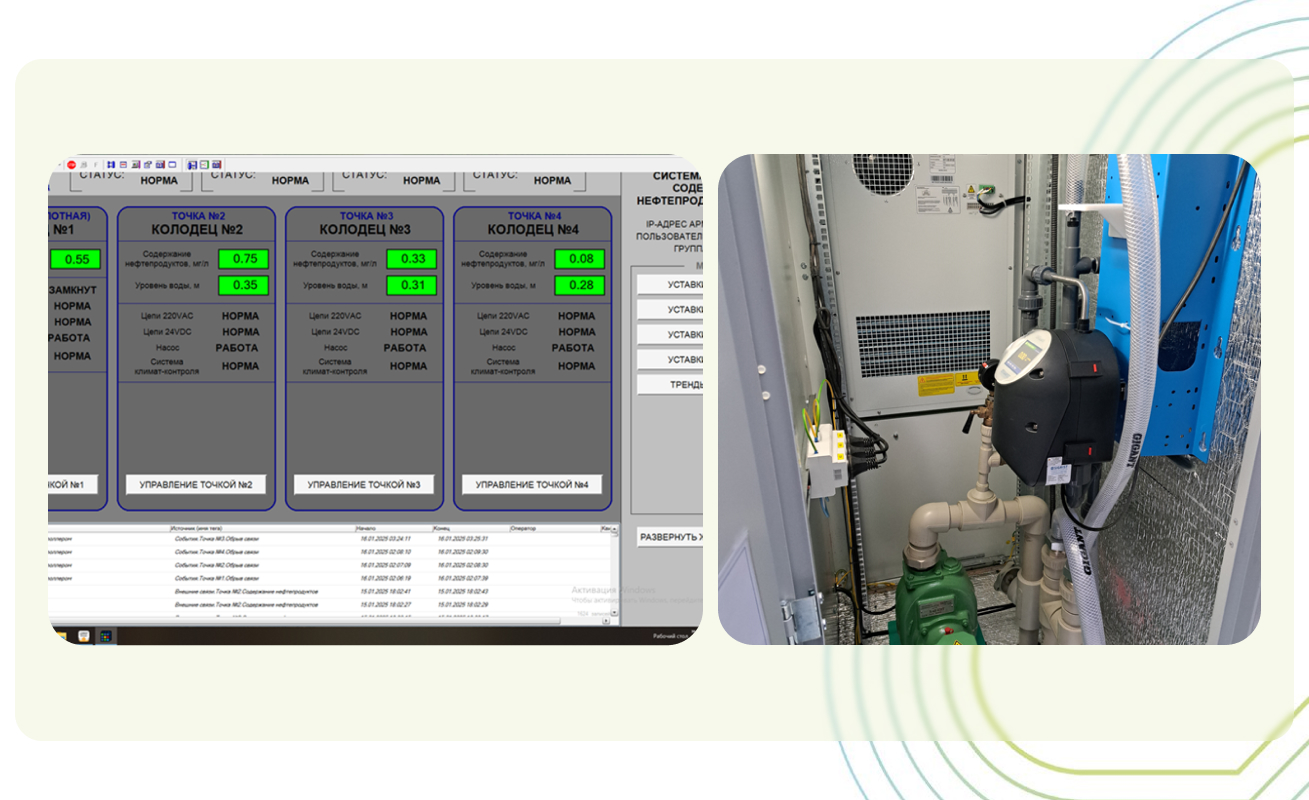Click the ТРЕНДЫ button

(x=670, y=384)
